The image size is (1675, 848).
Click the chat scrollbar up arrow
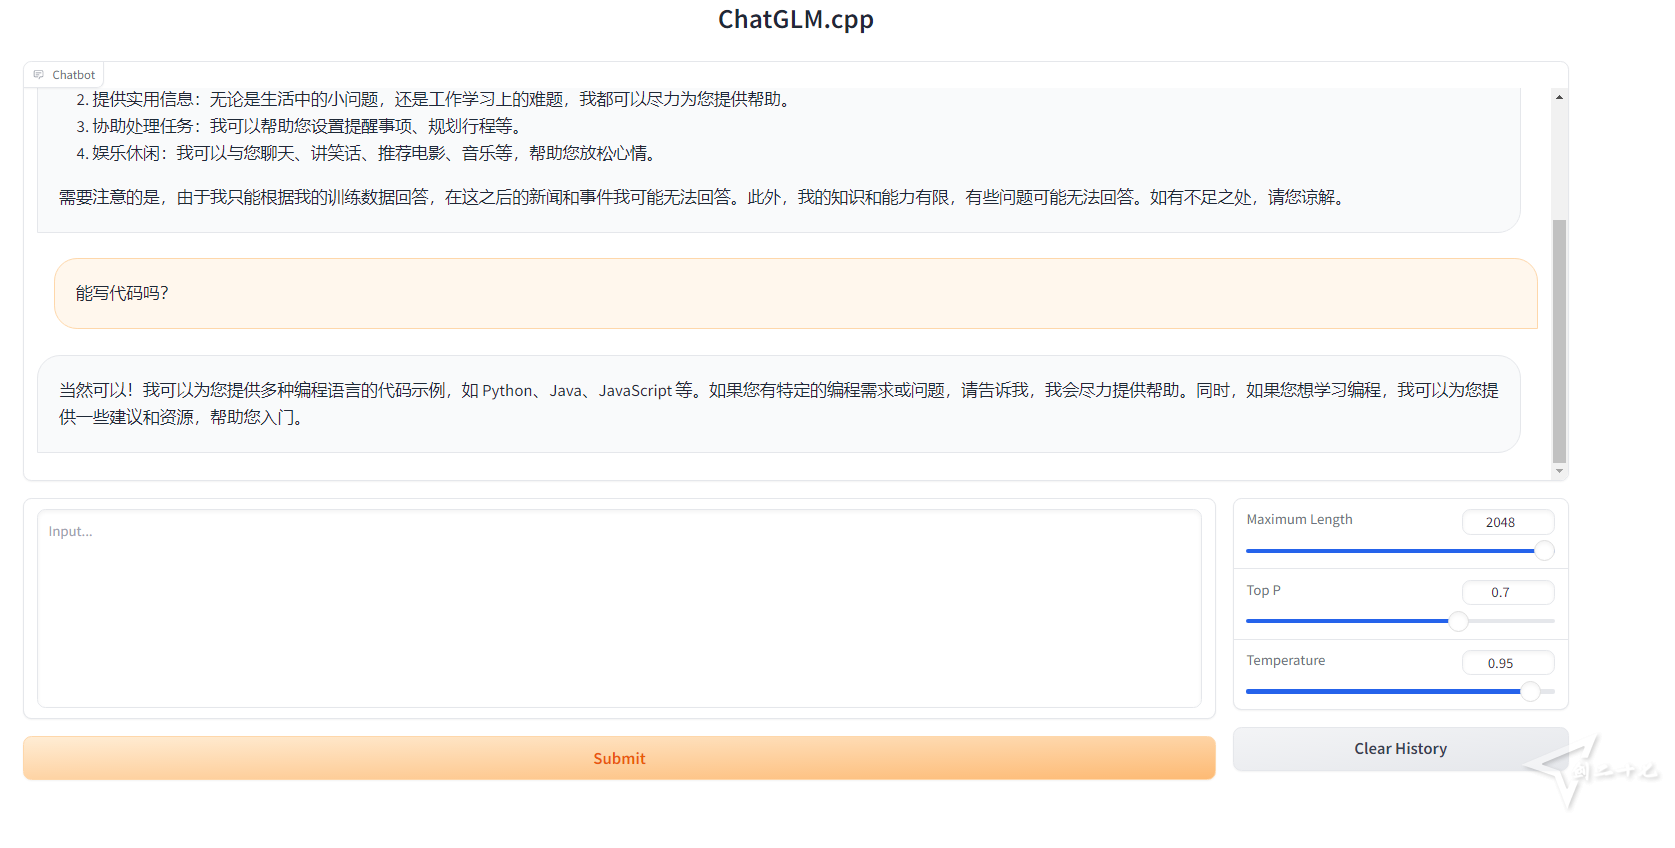pyautogui.click(x=1559, y=97)
